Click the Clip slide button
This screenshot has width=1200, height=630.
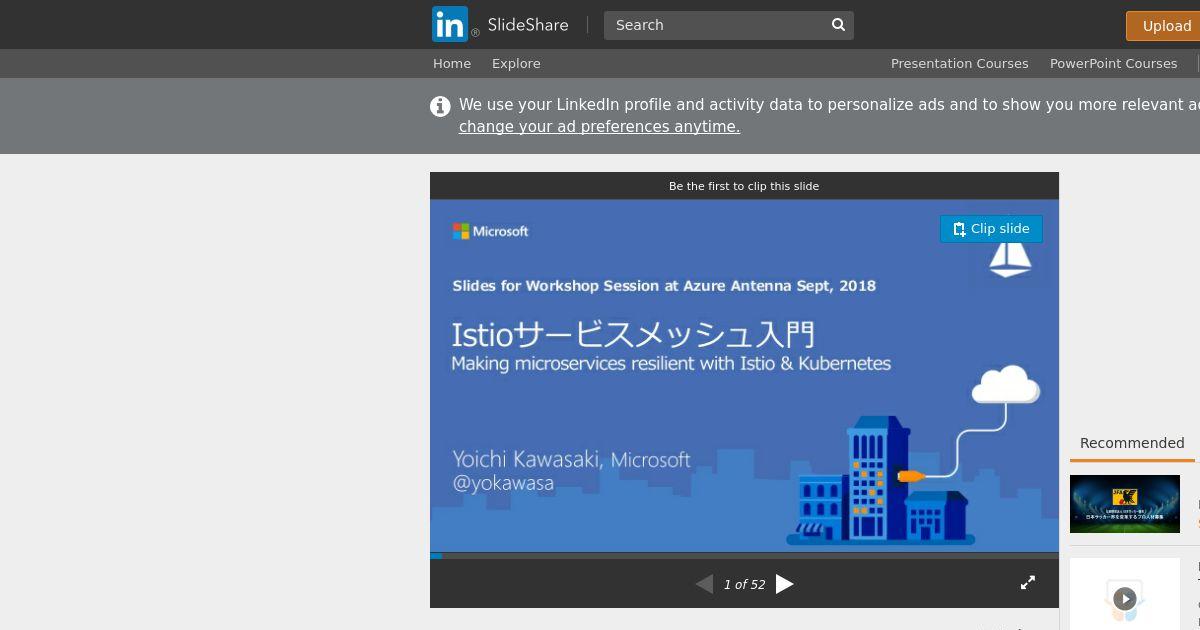click(x=991, y=228)
